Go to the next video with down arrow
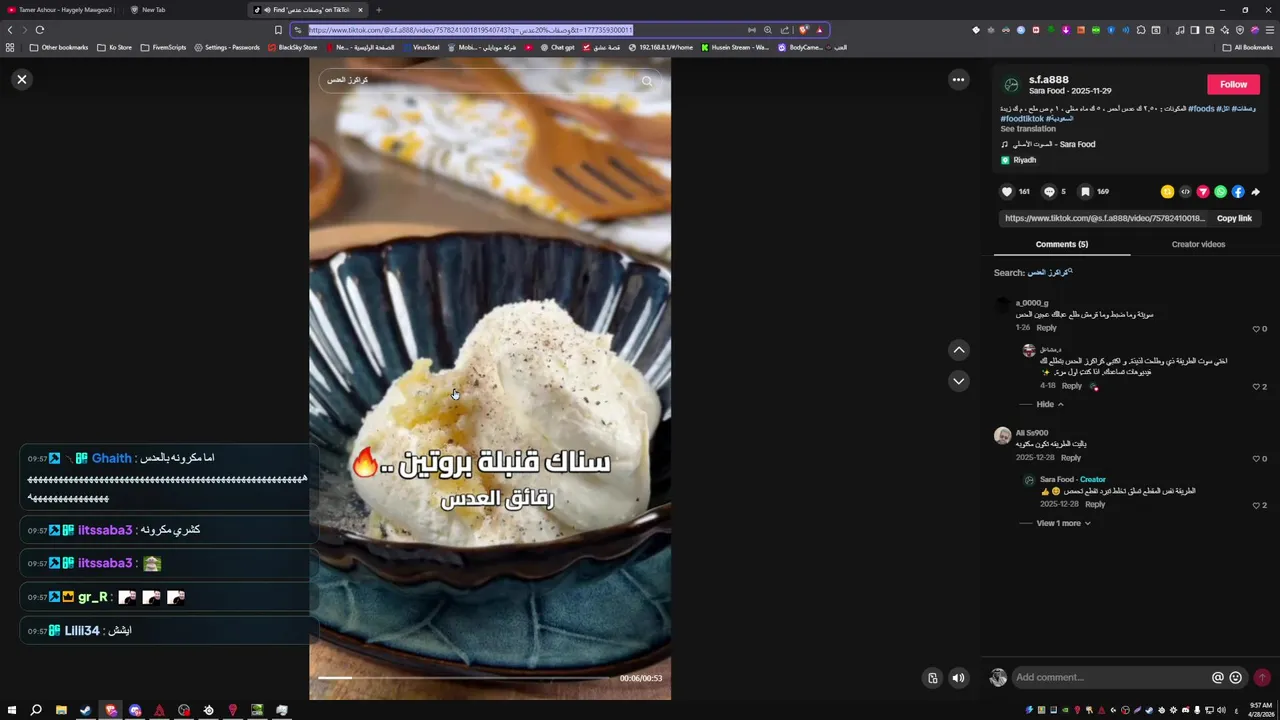Screen dimensions: 1280x720 coord(958,381)
